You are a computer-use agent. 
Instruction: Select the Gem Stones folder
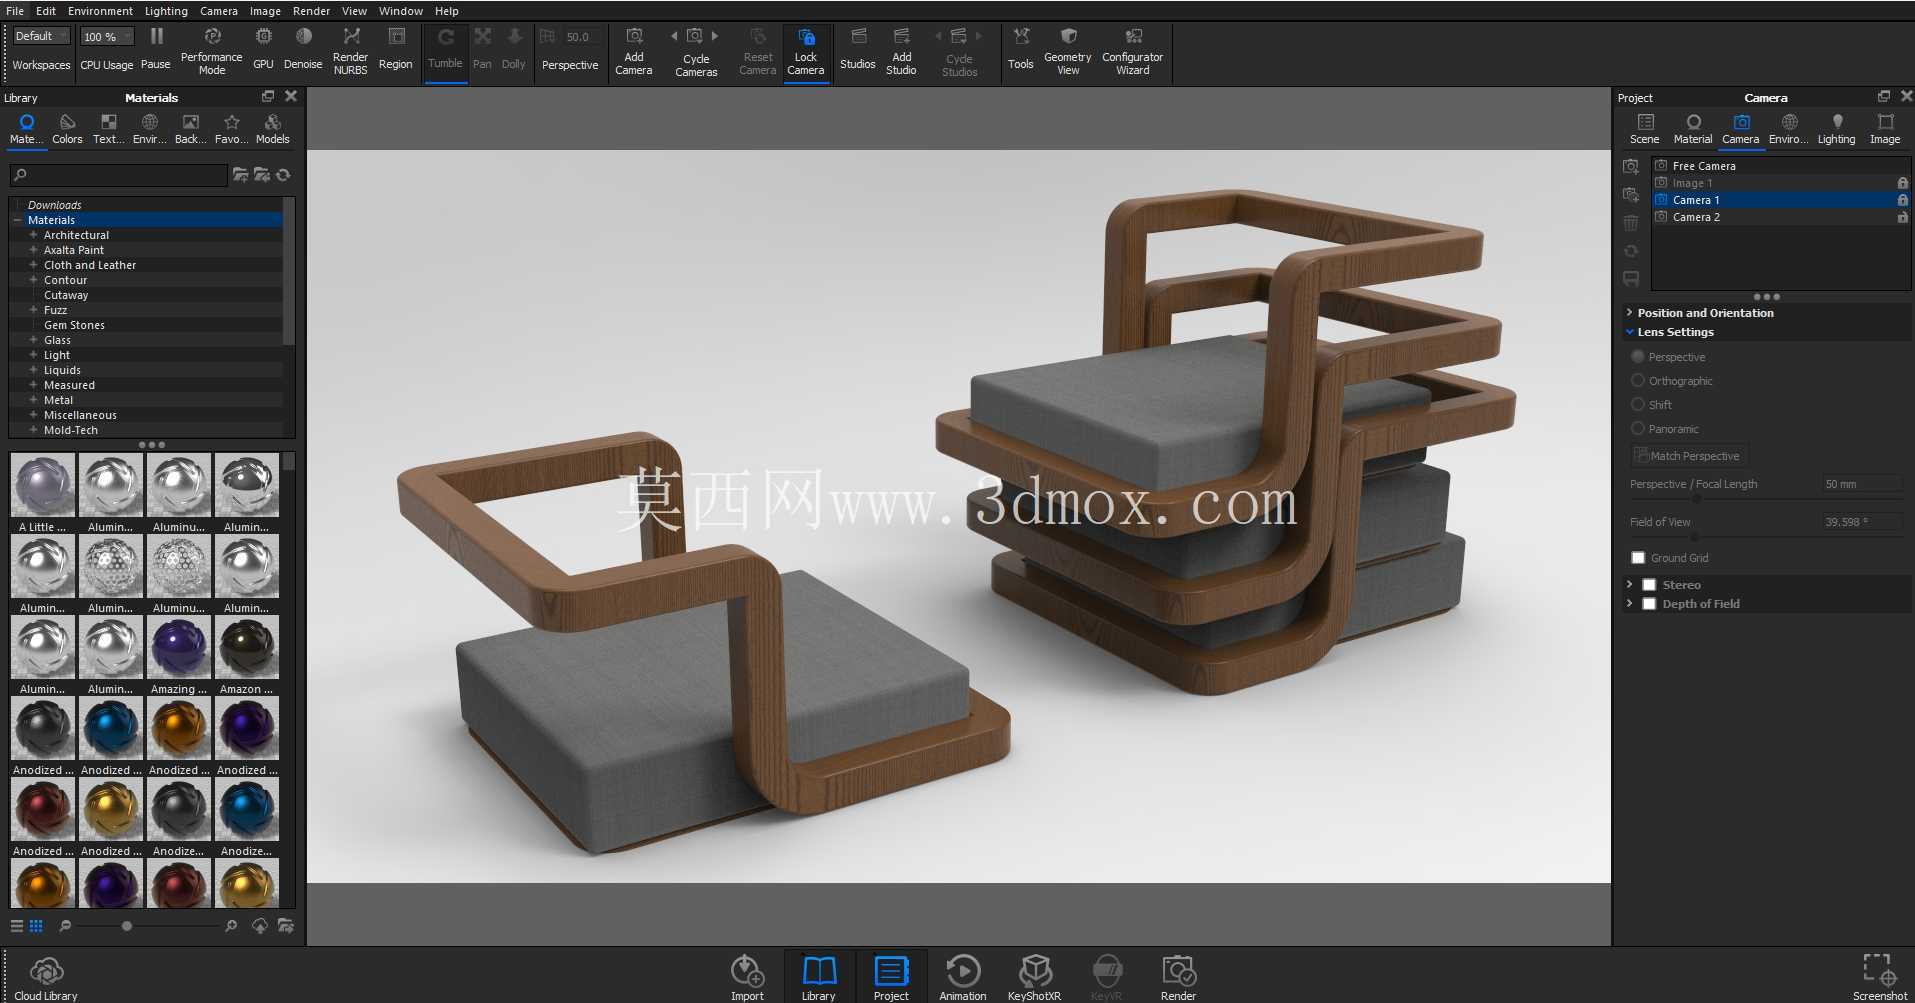click(x=74, y=325)
